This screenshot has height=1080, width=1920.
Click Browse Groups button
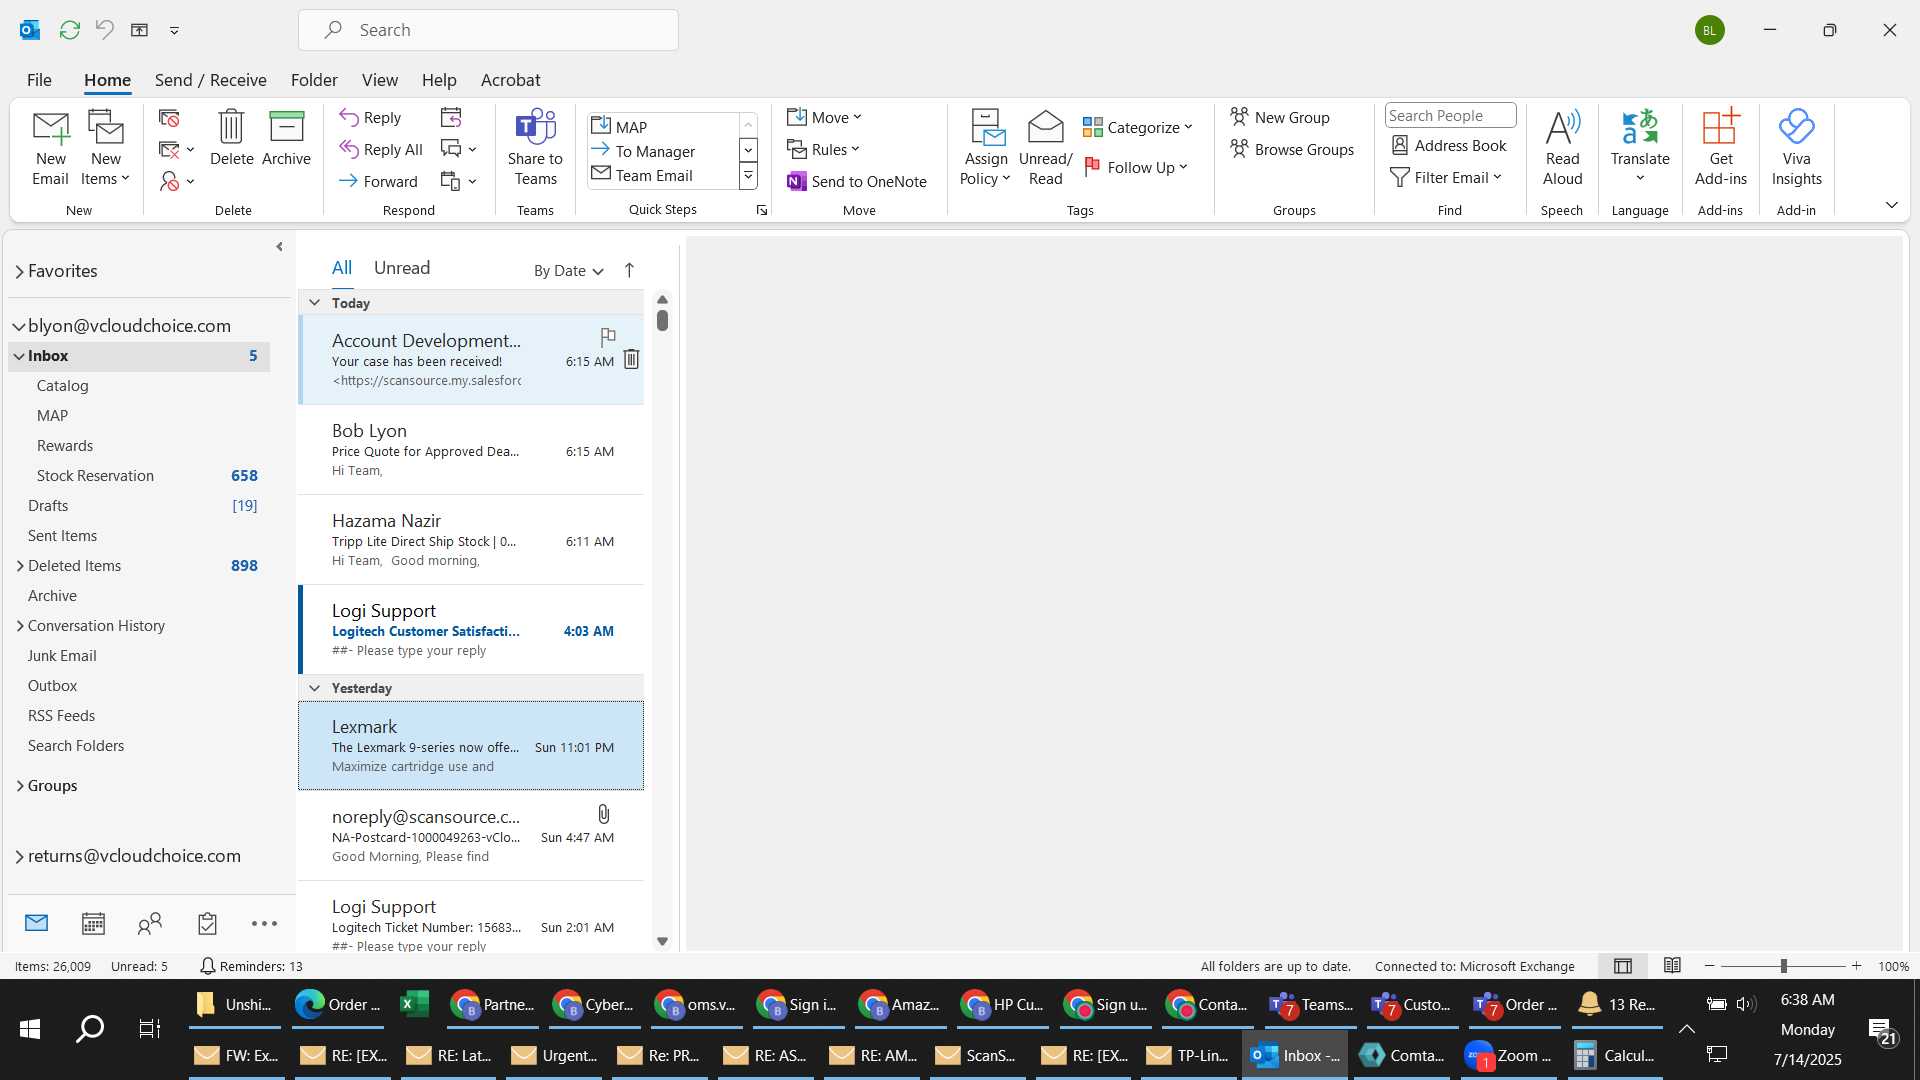coord(1292,149)
